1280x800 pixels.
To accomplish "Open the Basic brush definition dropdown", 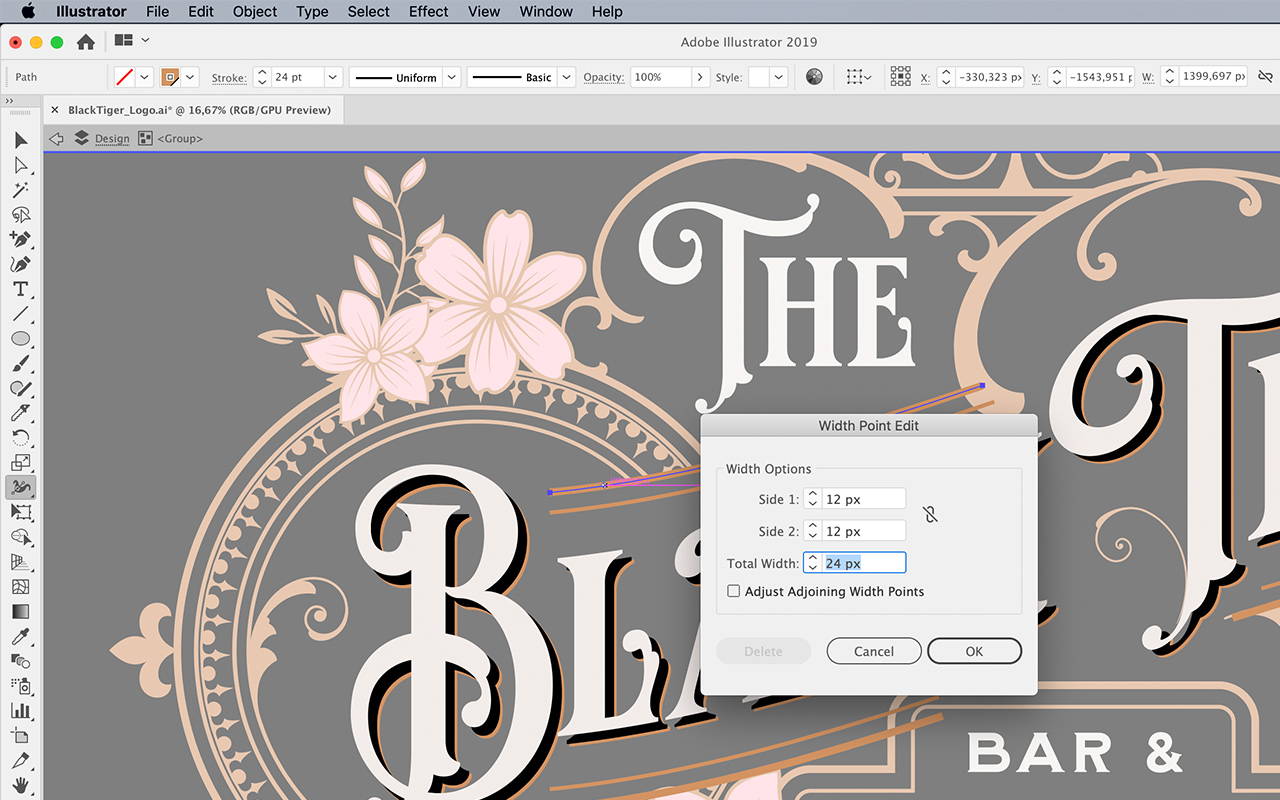I will 566,77.
